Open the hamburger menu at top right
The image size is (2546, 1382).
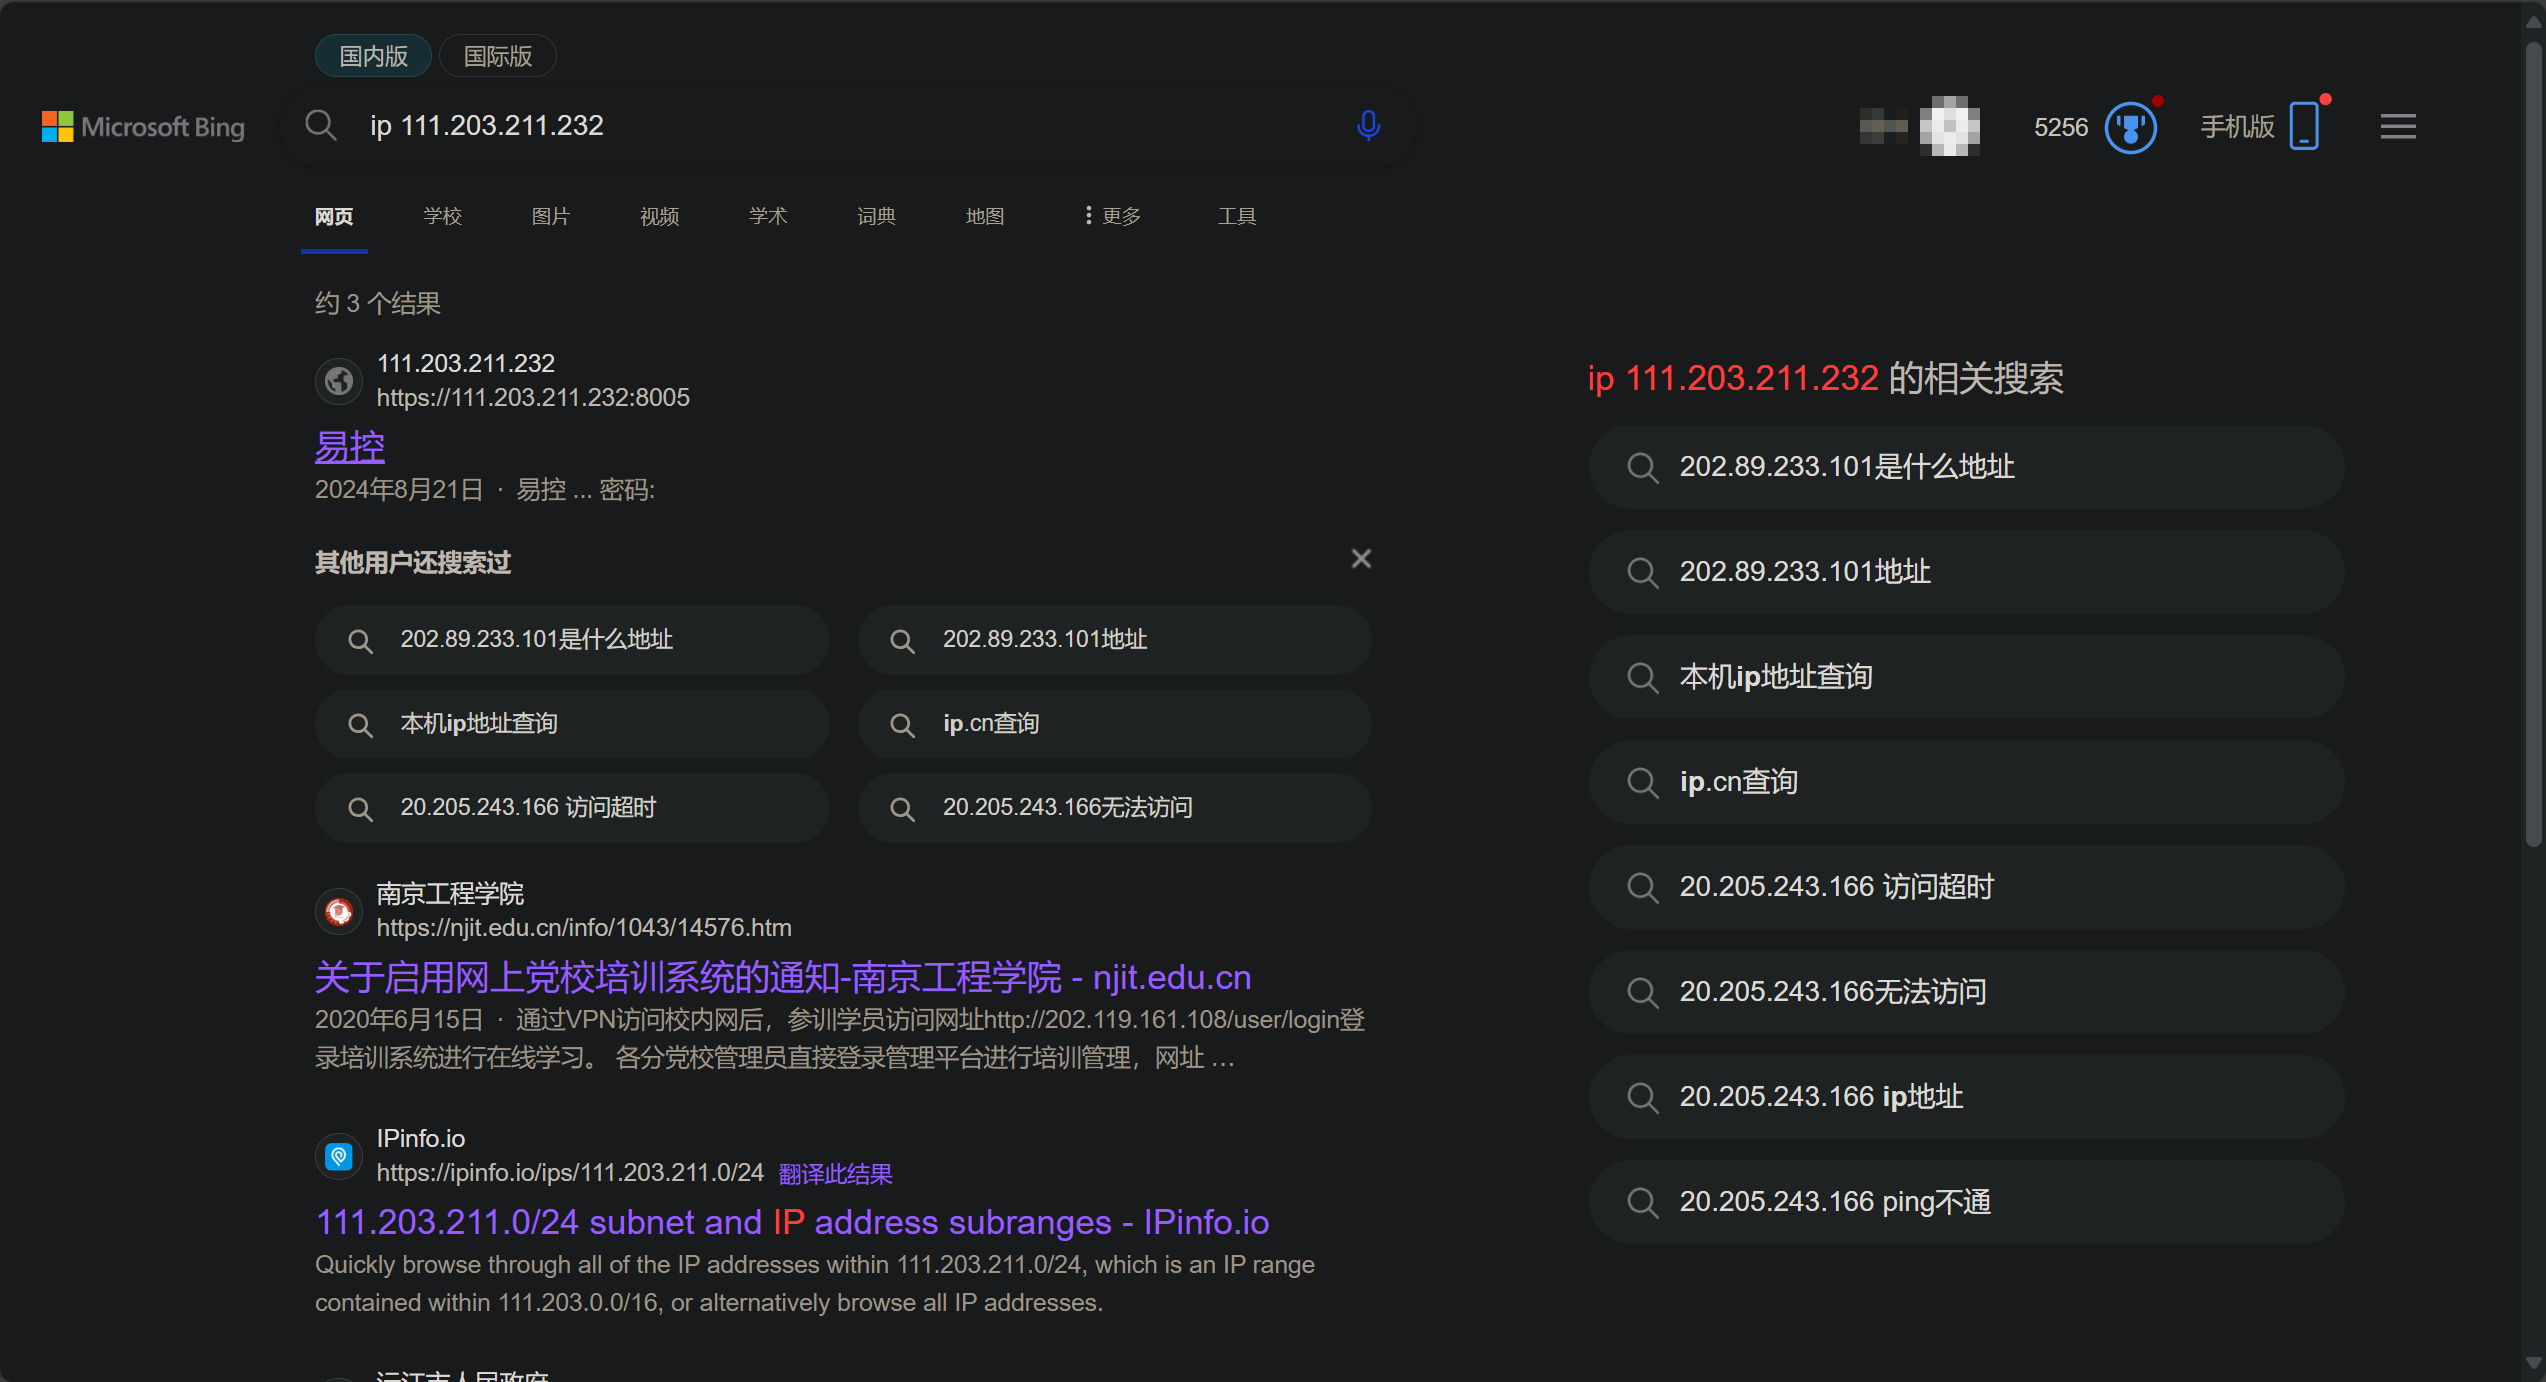point(2397,126)
